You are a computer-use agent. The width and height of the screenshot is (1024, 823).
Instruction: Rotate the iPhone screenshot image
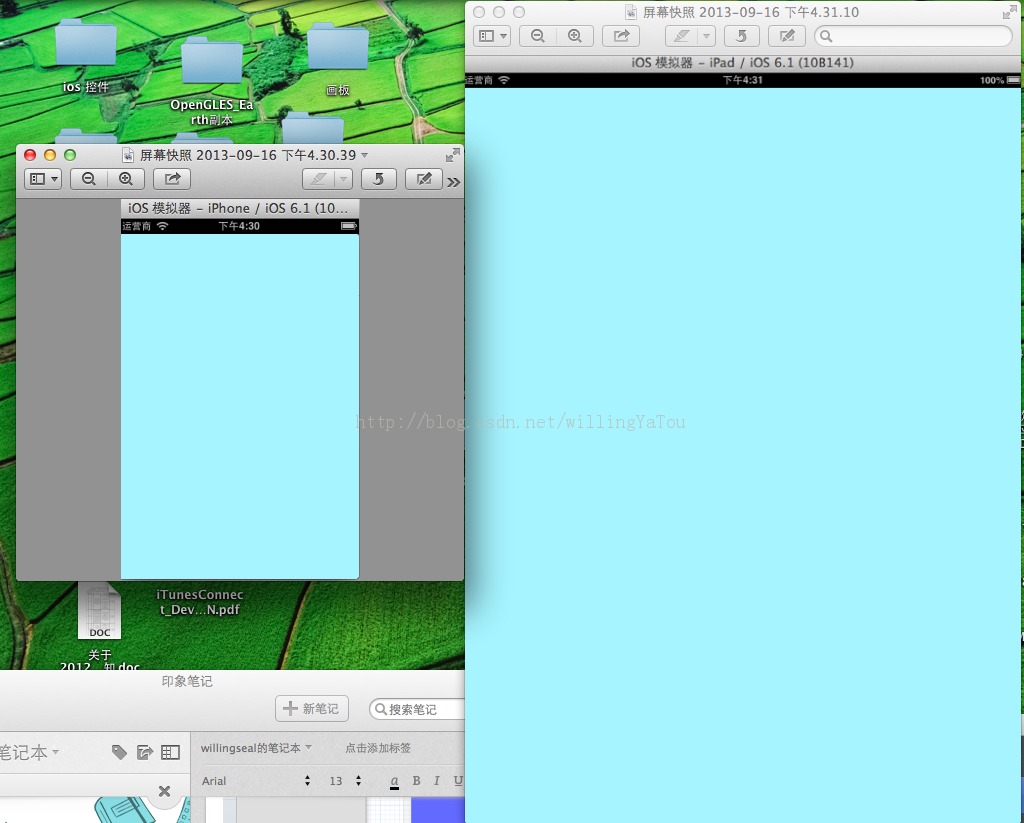(x=378, y=179)
